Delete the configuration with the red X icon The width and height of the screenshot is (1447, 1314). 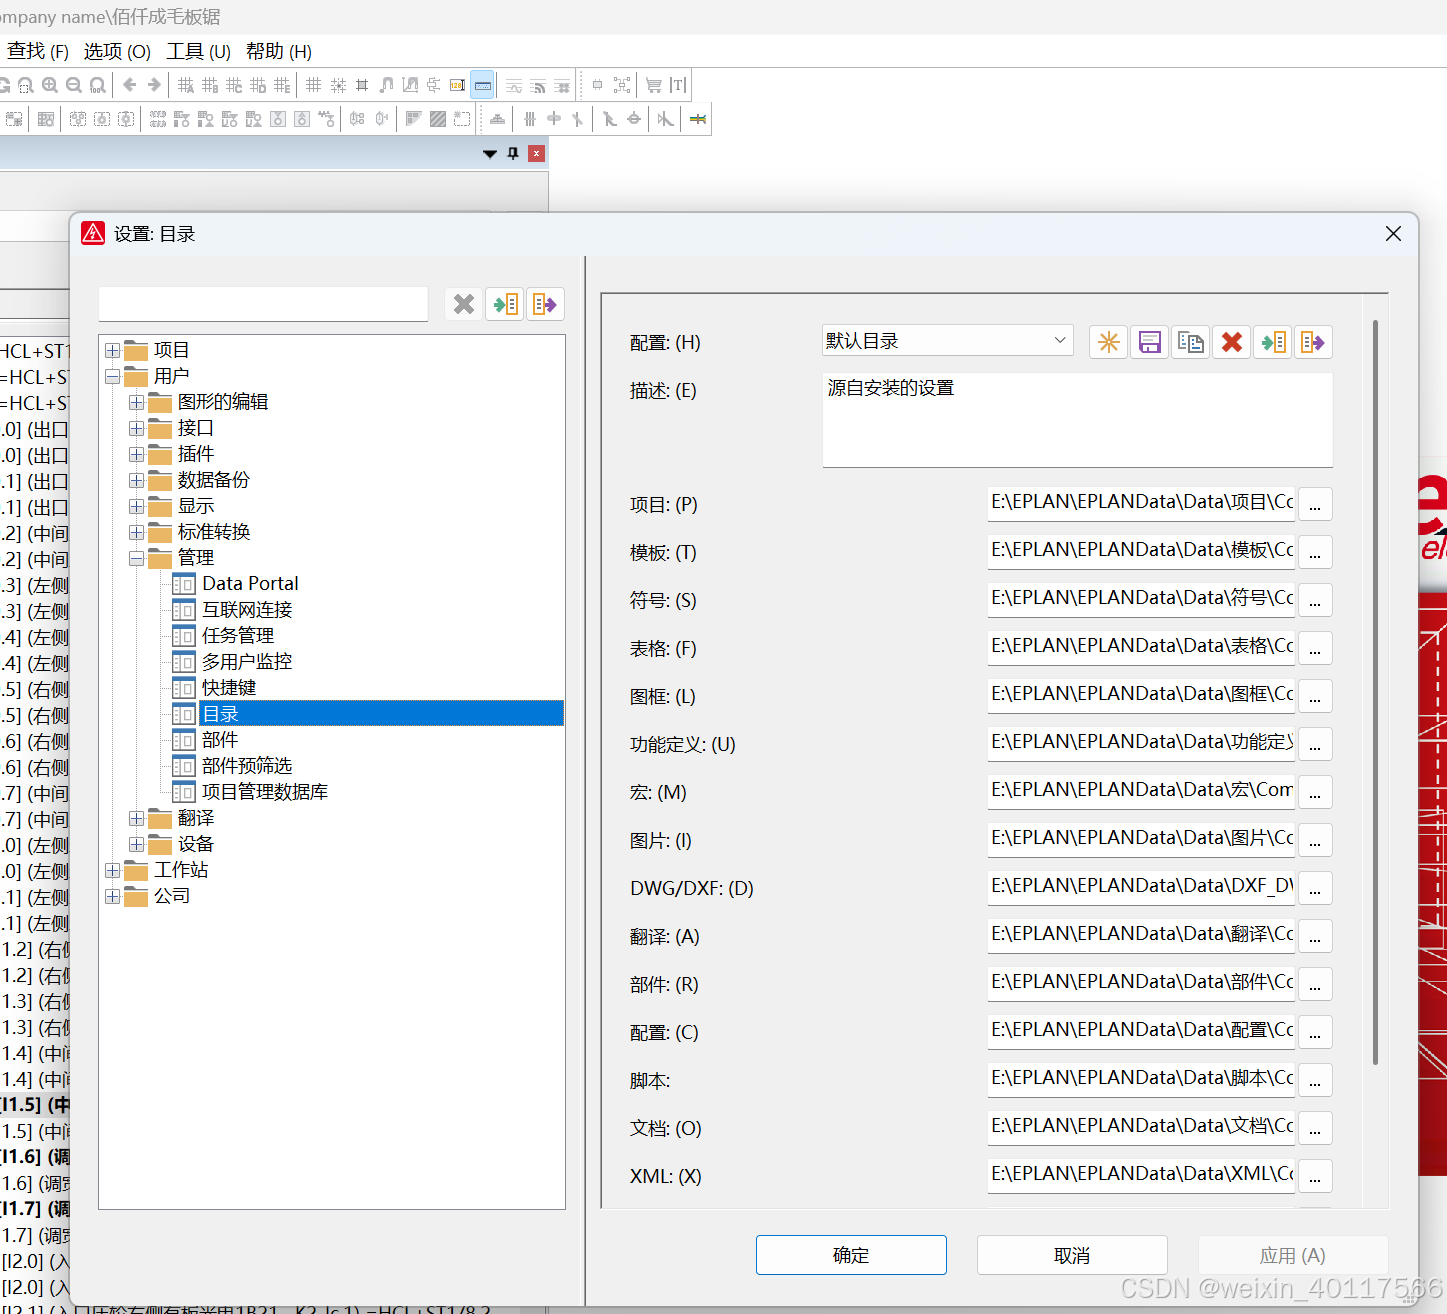[1232, 342]
